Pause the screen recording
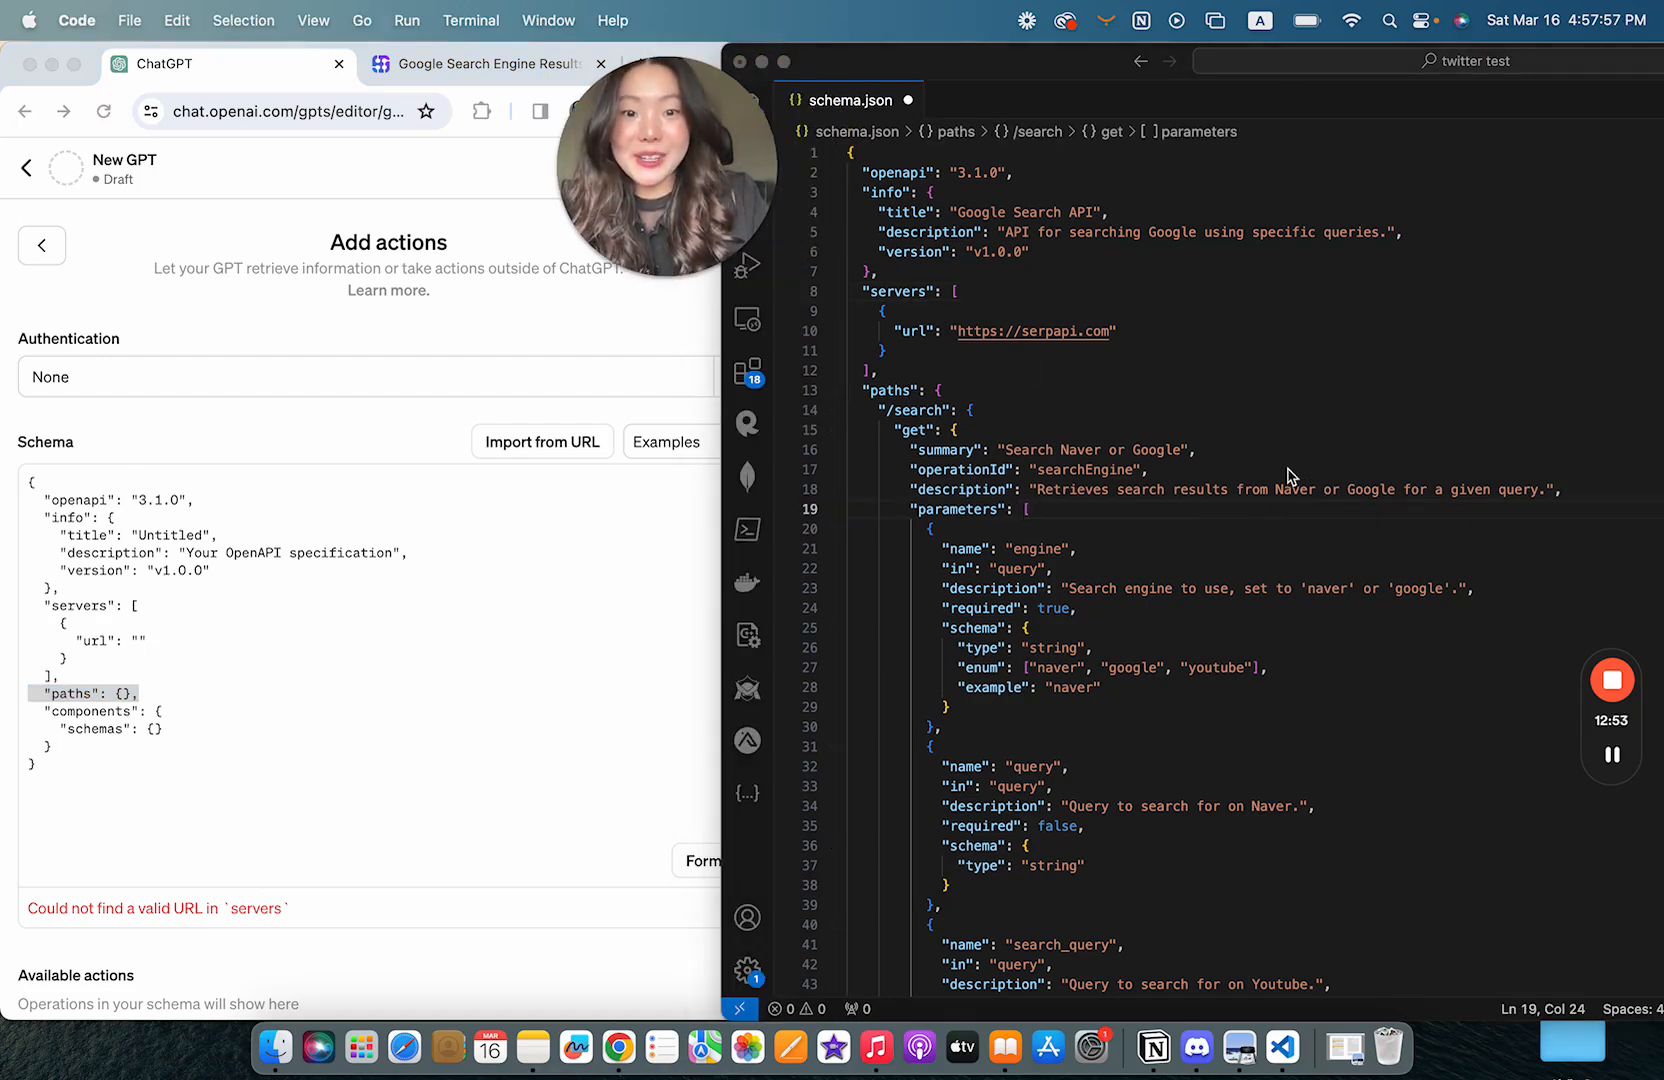 point(1612,755)
